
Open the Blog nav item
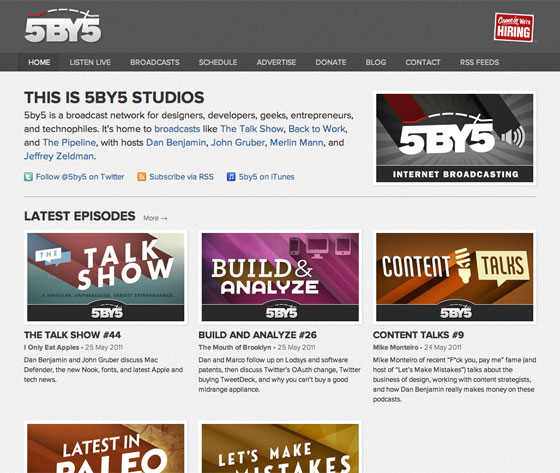[x=376, y=62]
